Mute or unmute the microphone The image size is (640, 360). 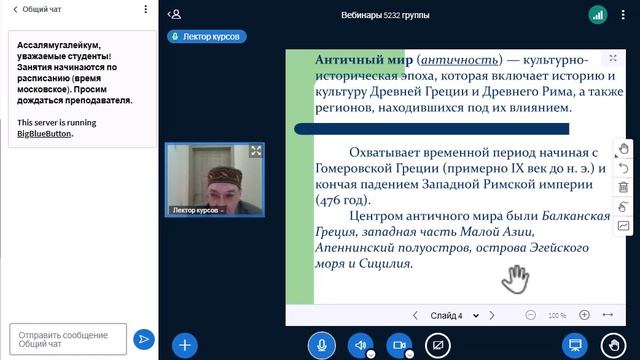(x=322, y=345)
